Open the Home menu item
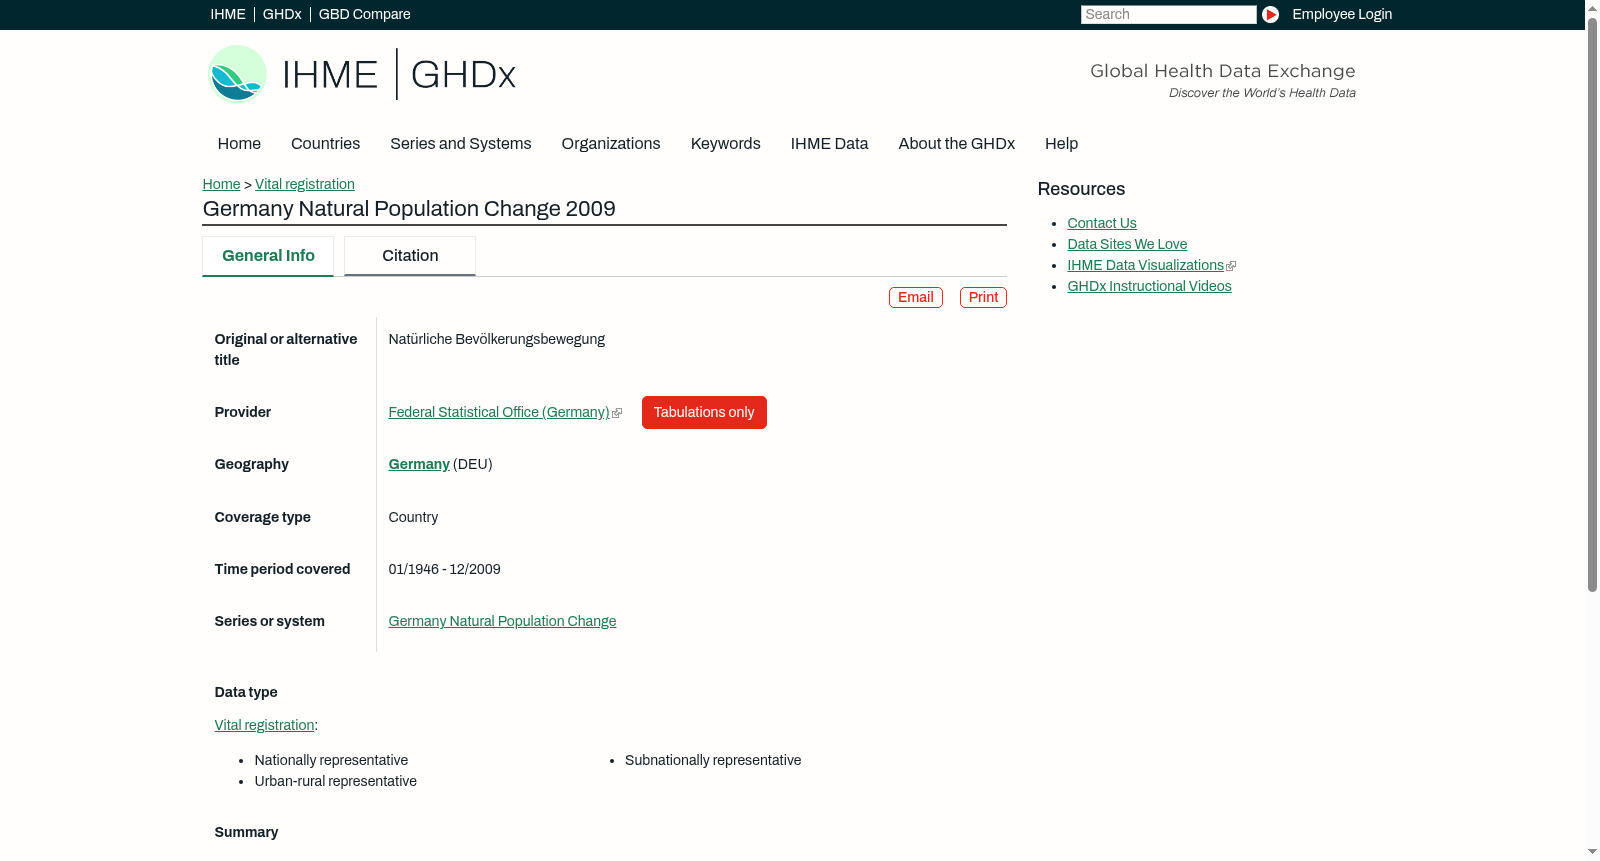The width and height of the screenshot is (1600, 861). pyautogui.click(x=239, y=144)
